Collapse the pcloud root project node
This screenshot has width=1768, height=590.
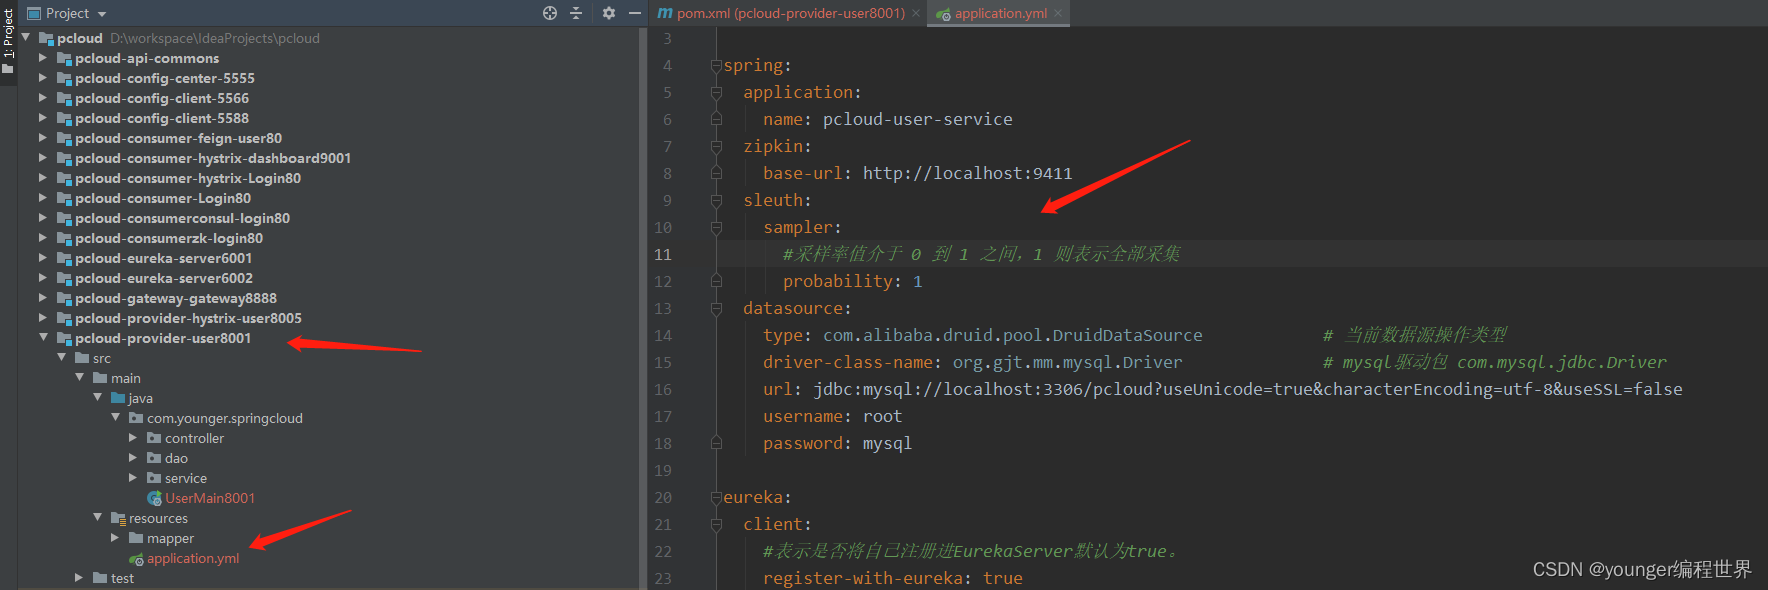point(26,38)
